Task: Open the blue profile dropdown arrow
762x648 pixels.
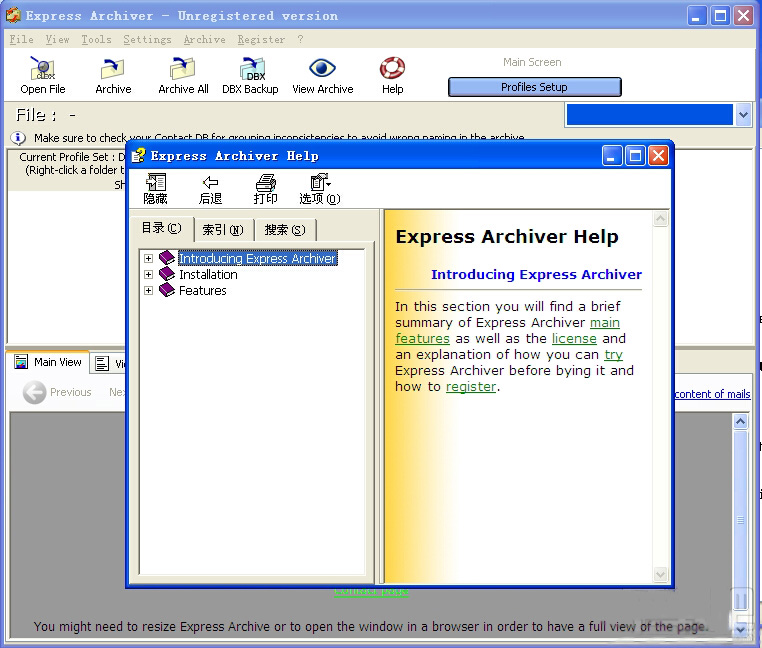Action: (743, 115)
